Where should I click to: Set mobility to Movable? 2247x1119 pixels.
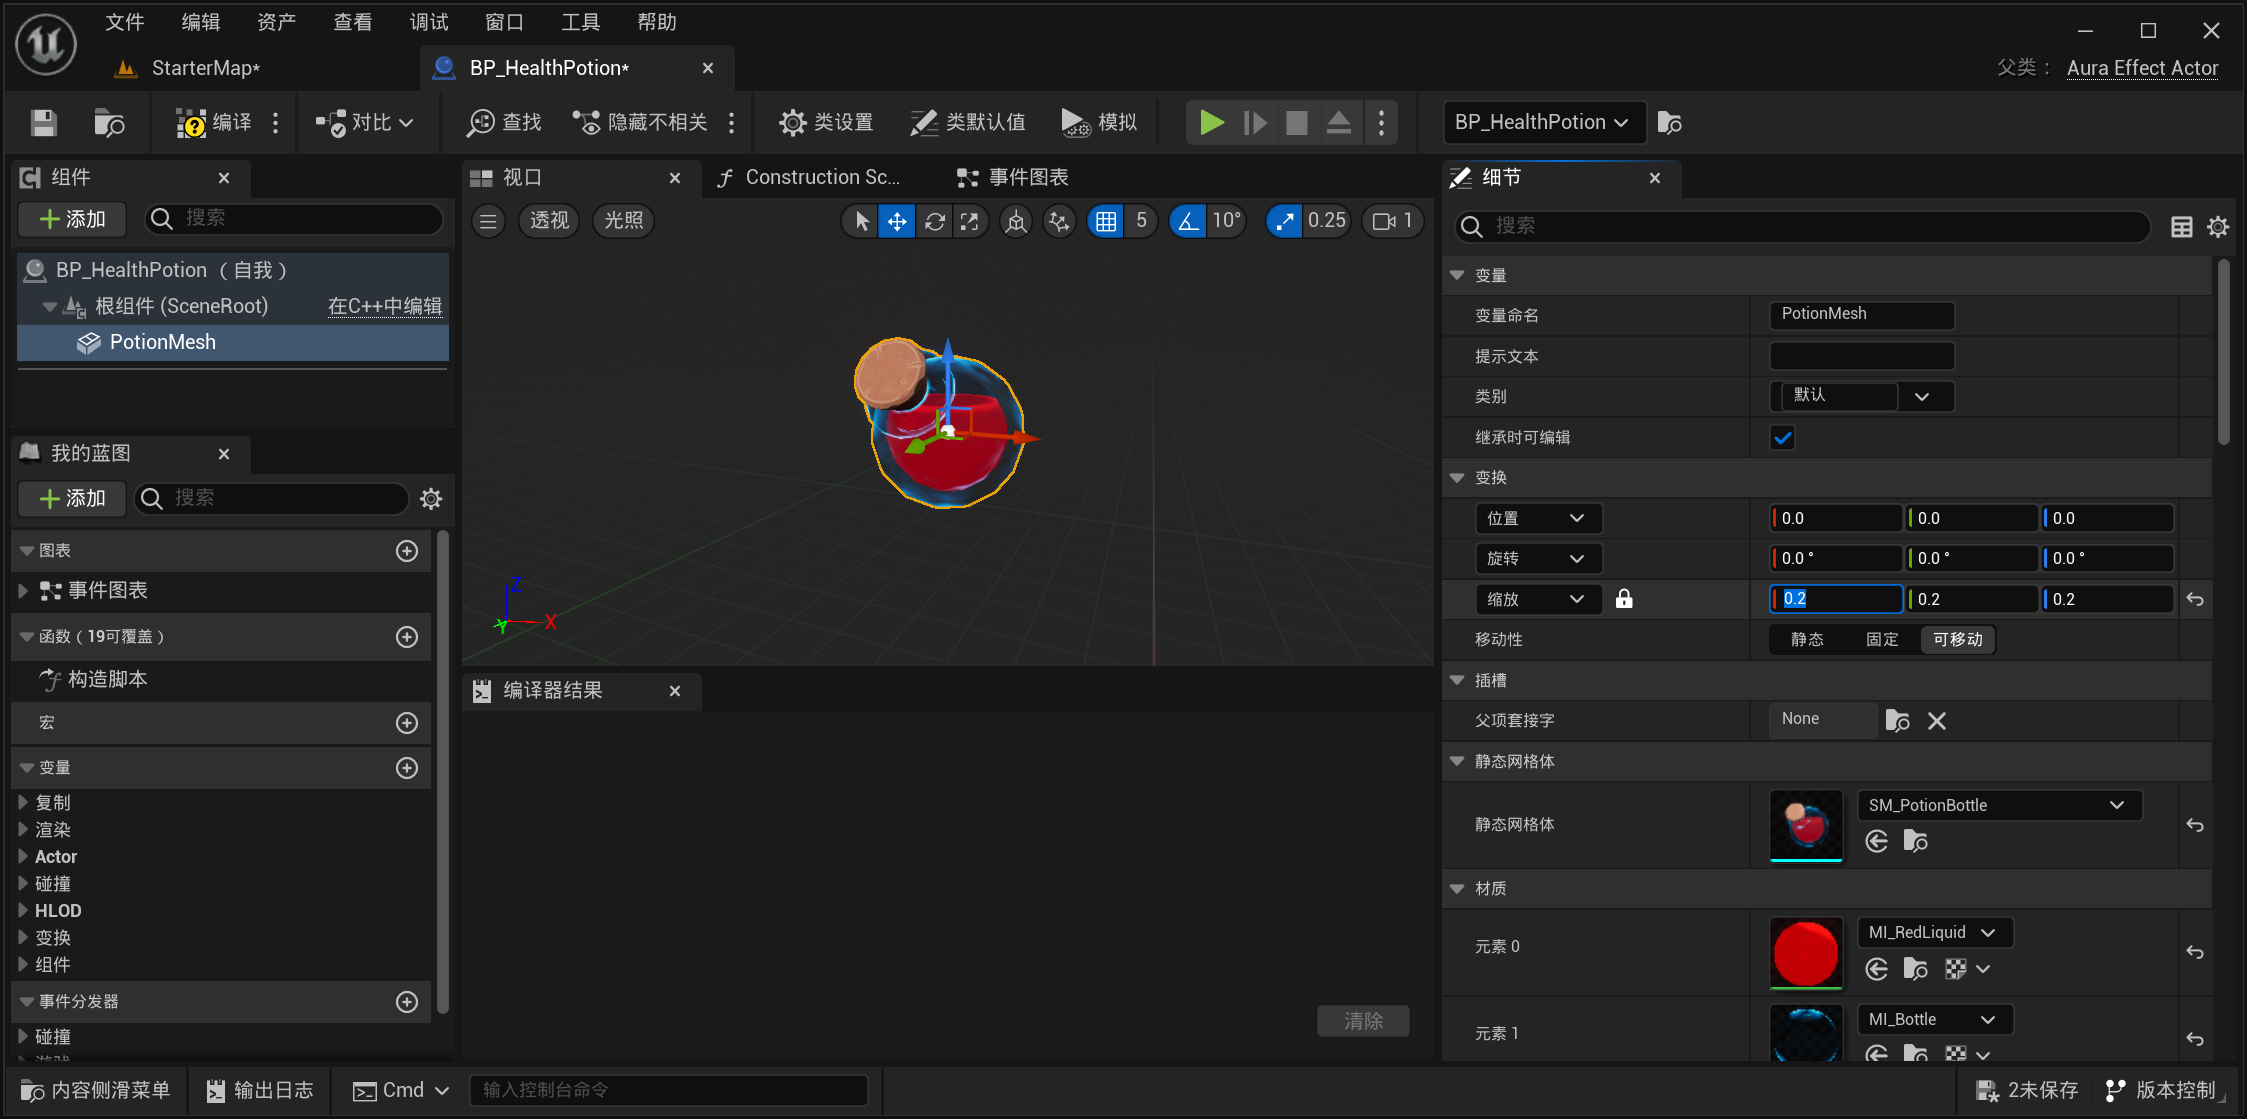[x=1957, y=640]
